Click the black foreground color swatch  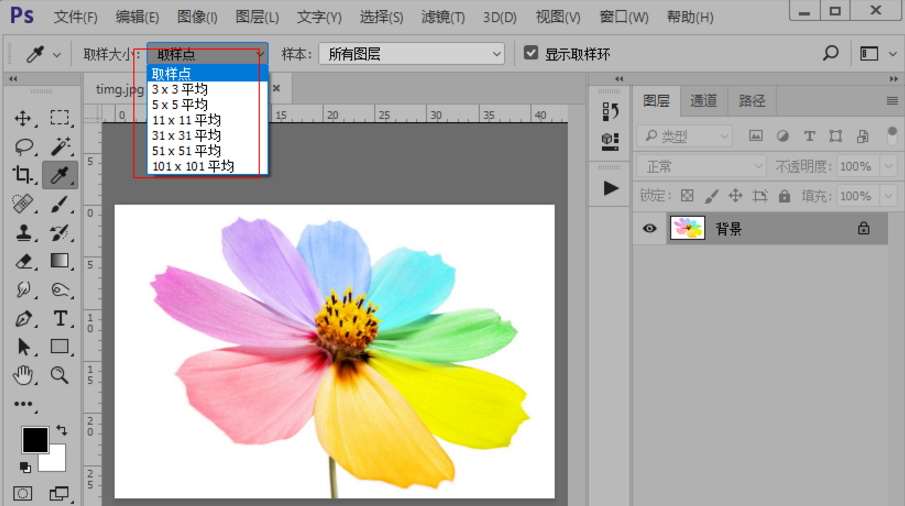pyautogui.click(x=35, y=439)
